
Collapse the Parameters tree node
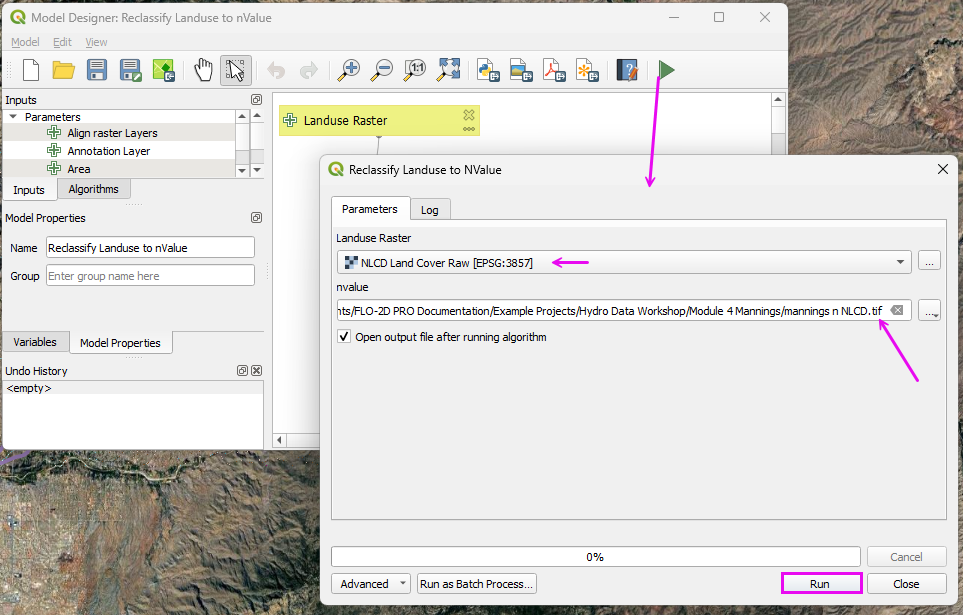(x=13, y=117)
